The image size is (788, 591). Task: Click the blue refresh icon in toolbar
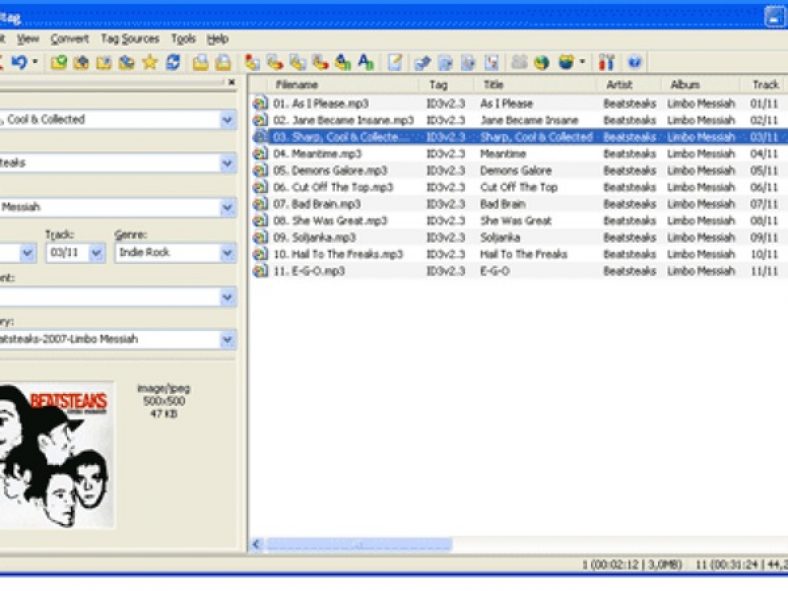coord(173,62)
